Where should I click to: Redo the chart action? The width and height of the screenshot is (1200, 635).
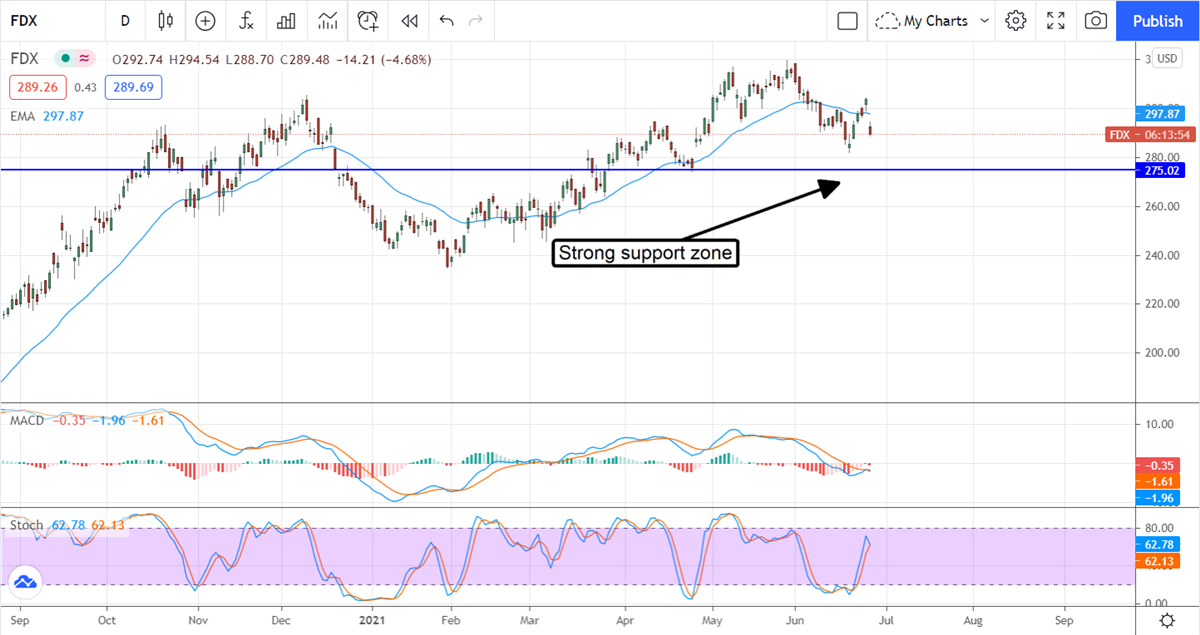[476, 20]
